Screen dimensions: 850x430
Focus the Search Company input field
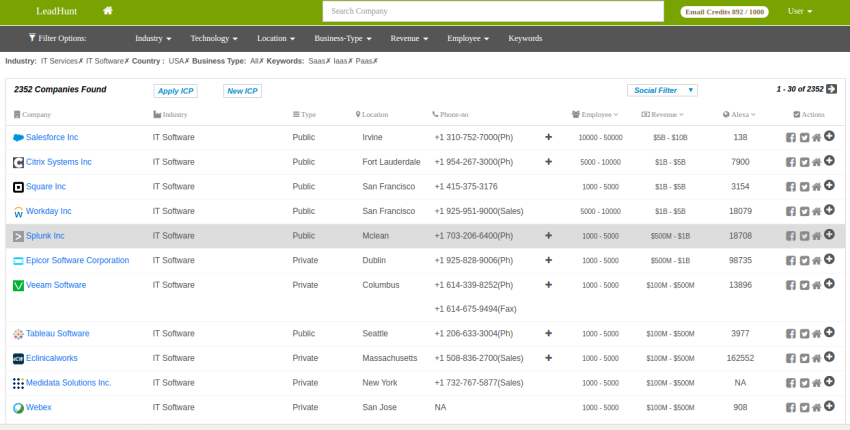(493, 11)
